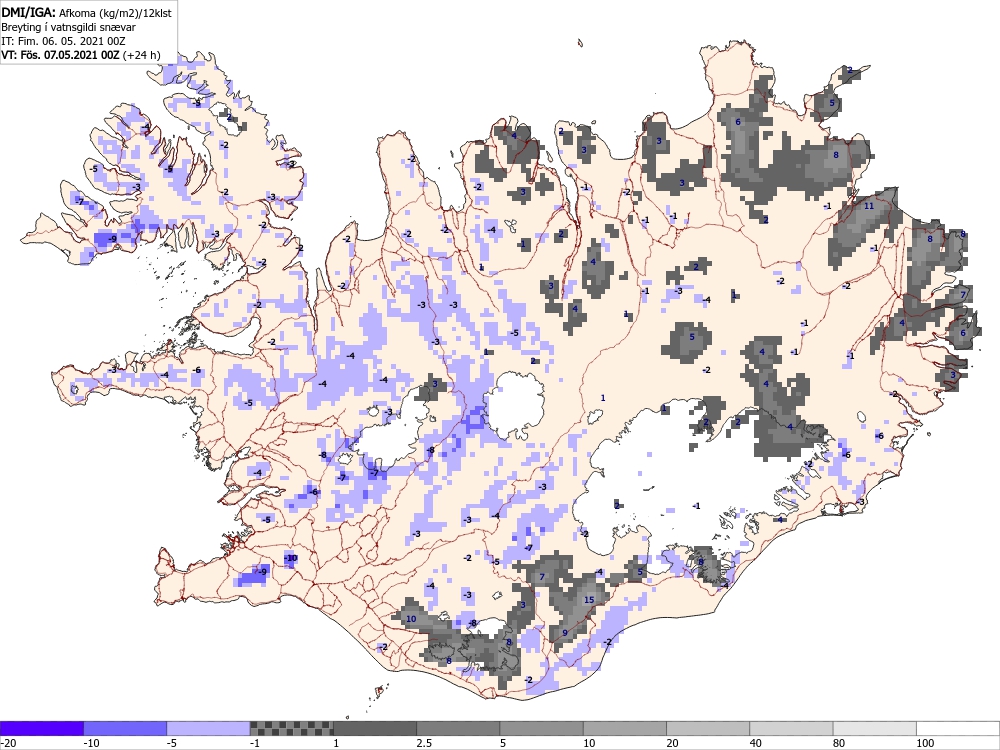Screen dimensions: 1000x750
Task: Click the darkest gray 1 to 2.5 legend swatch
Action: tap(375, 728)
